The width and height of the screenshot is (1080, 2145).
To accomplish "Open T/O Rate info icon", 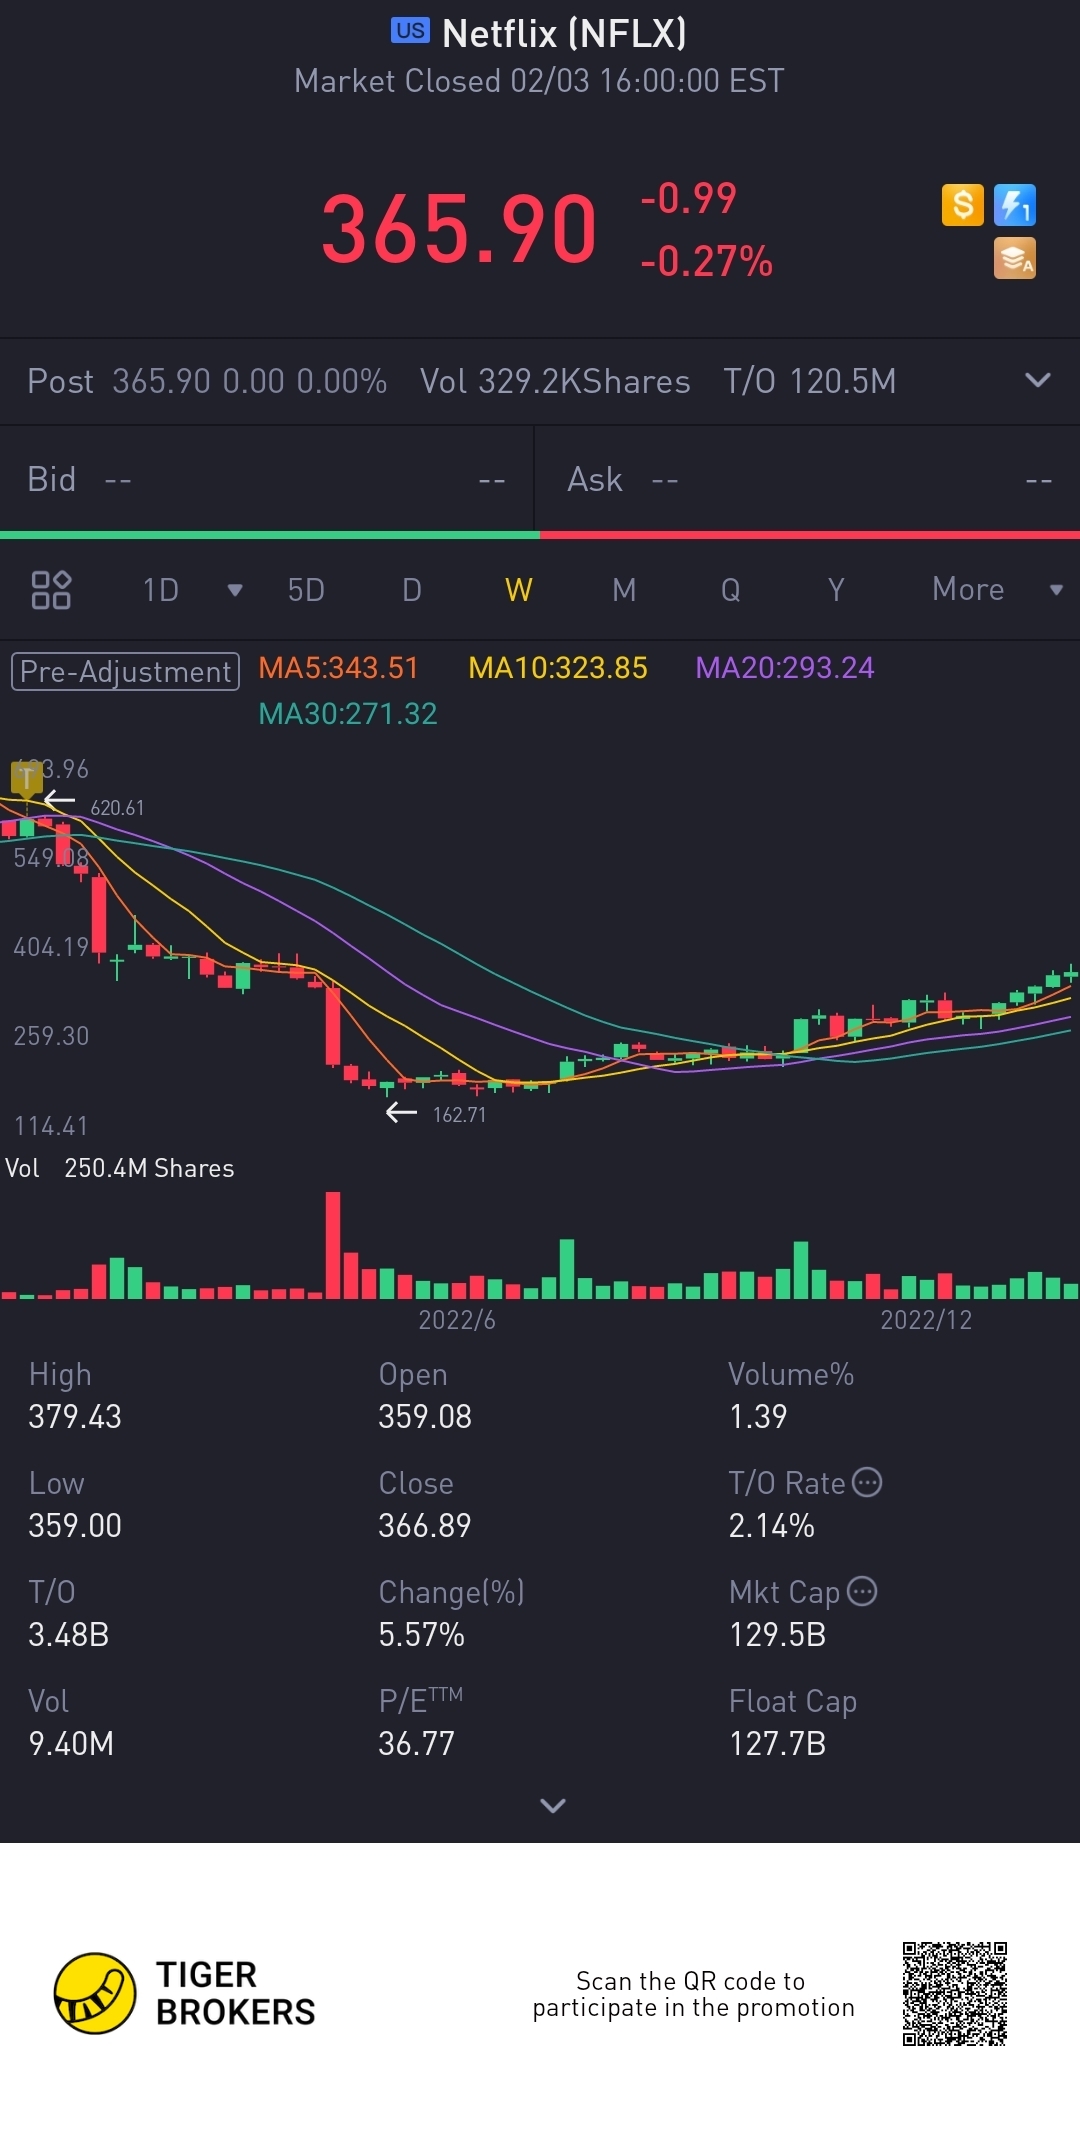I will coord(867,1482).
